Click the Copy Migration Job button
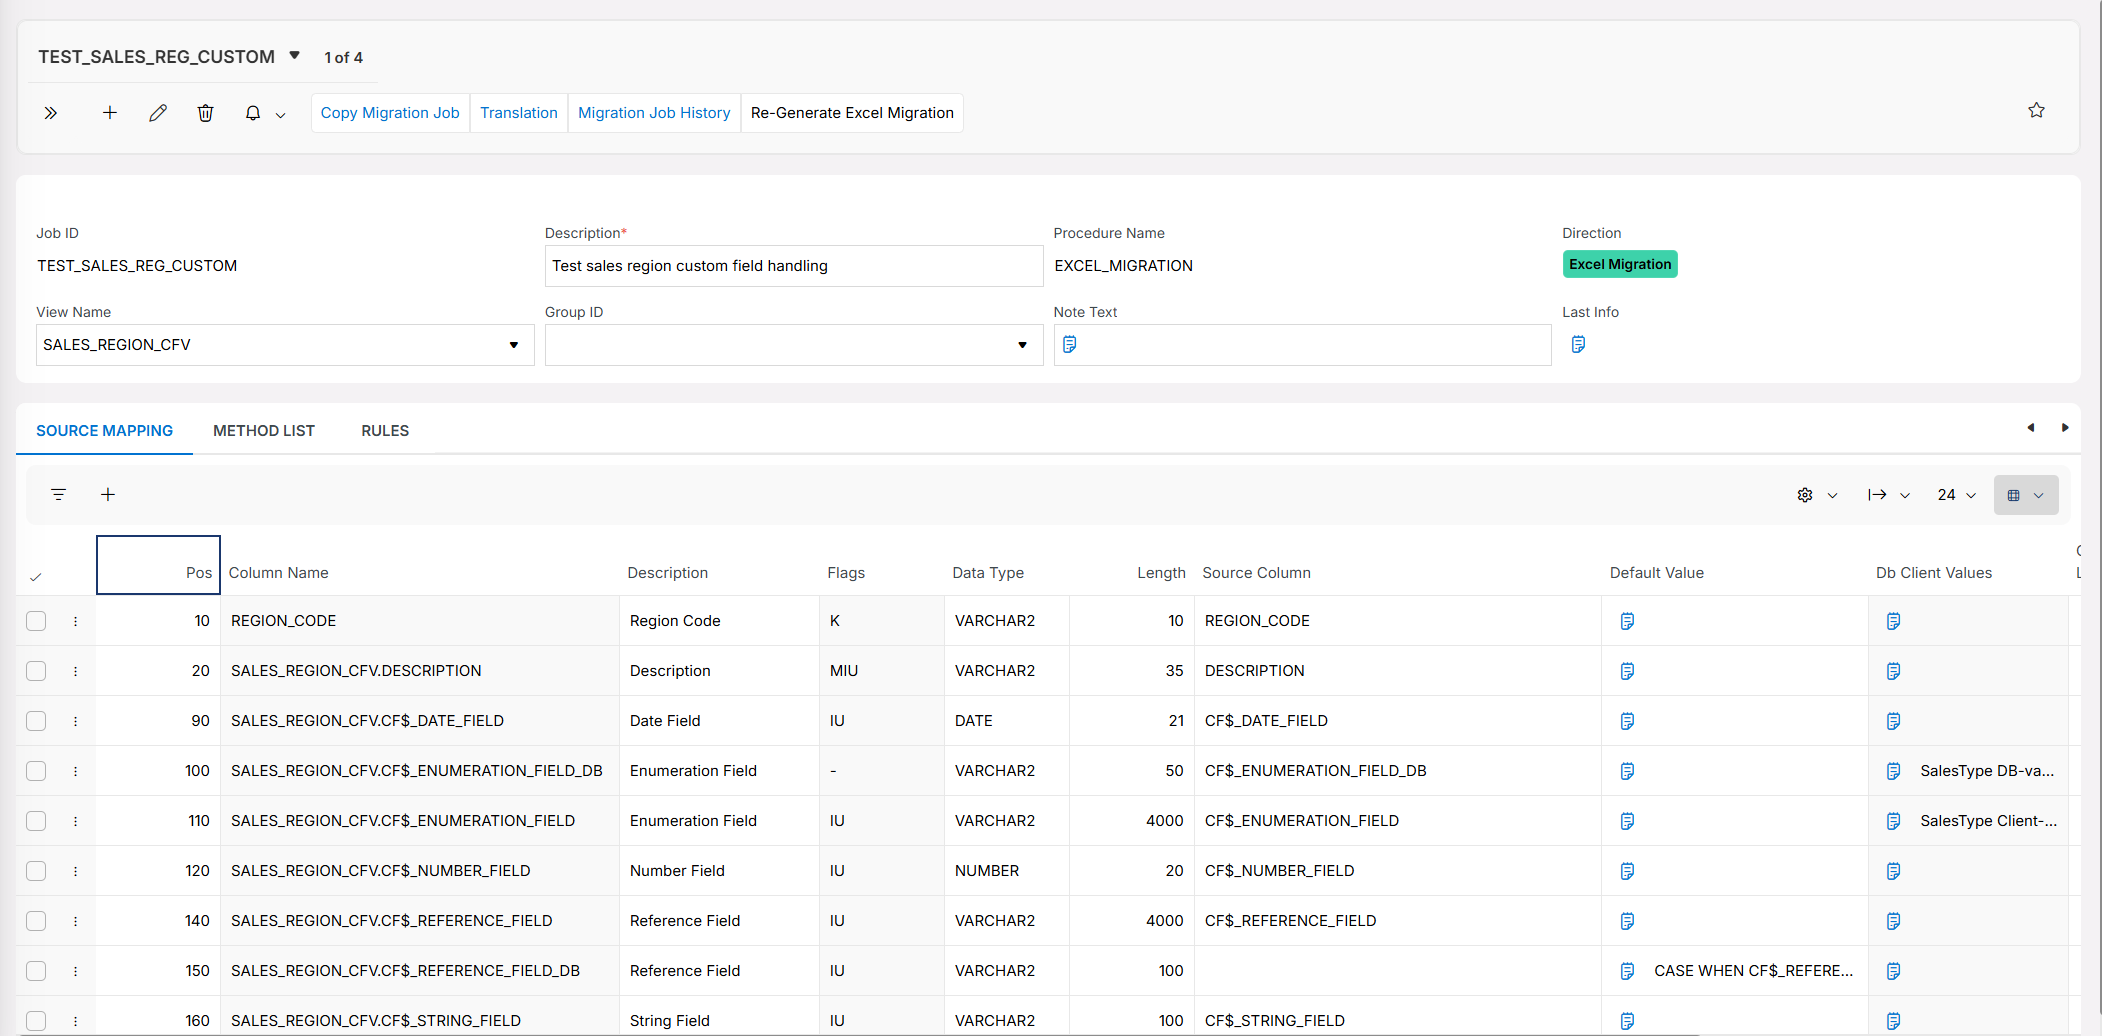The image size is (2102, 1036). 390,113
